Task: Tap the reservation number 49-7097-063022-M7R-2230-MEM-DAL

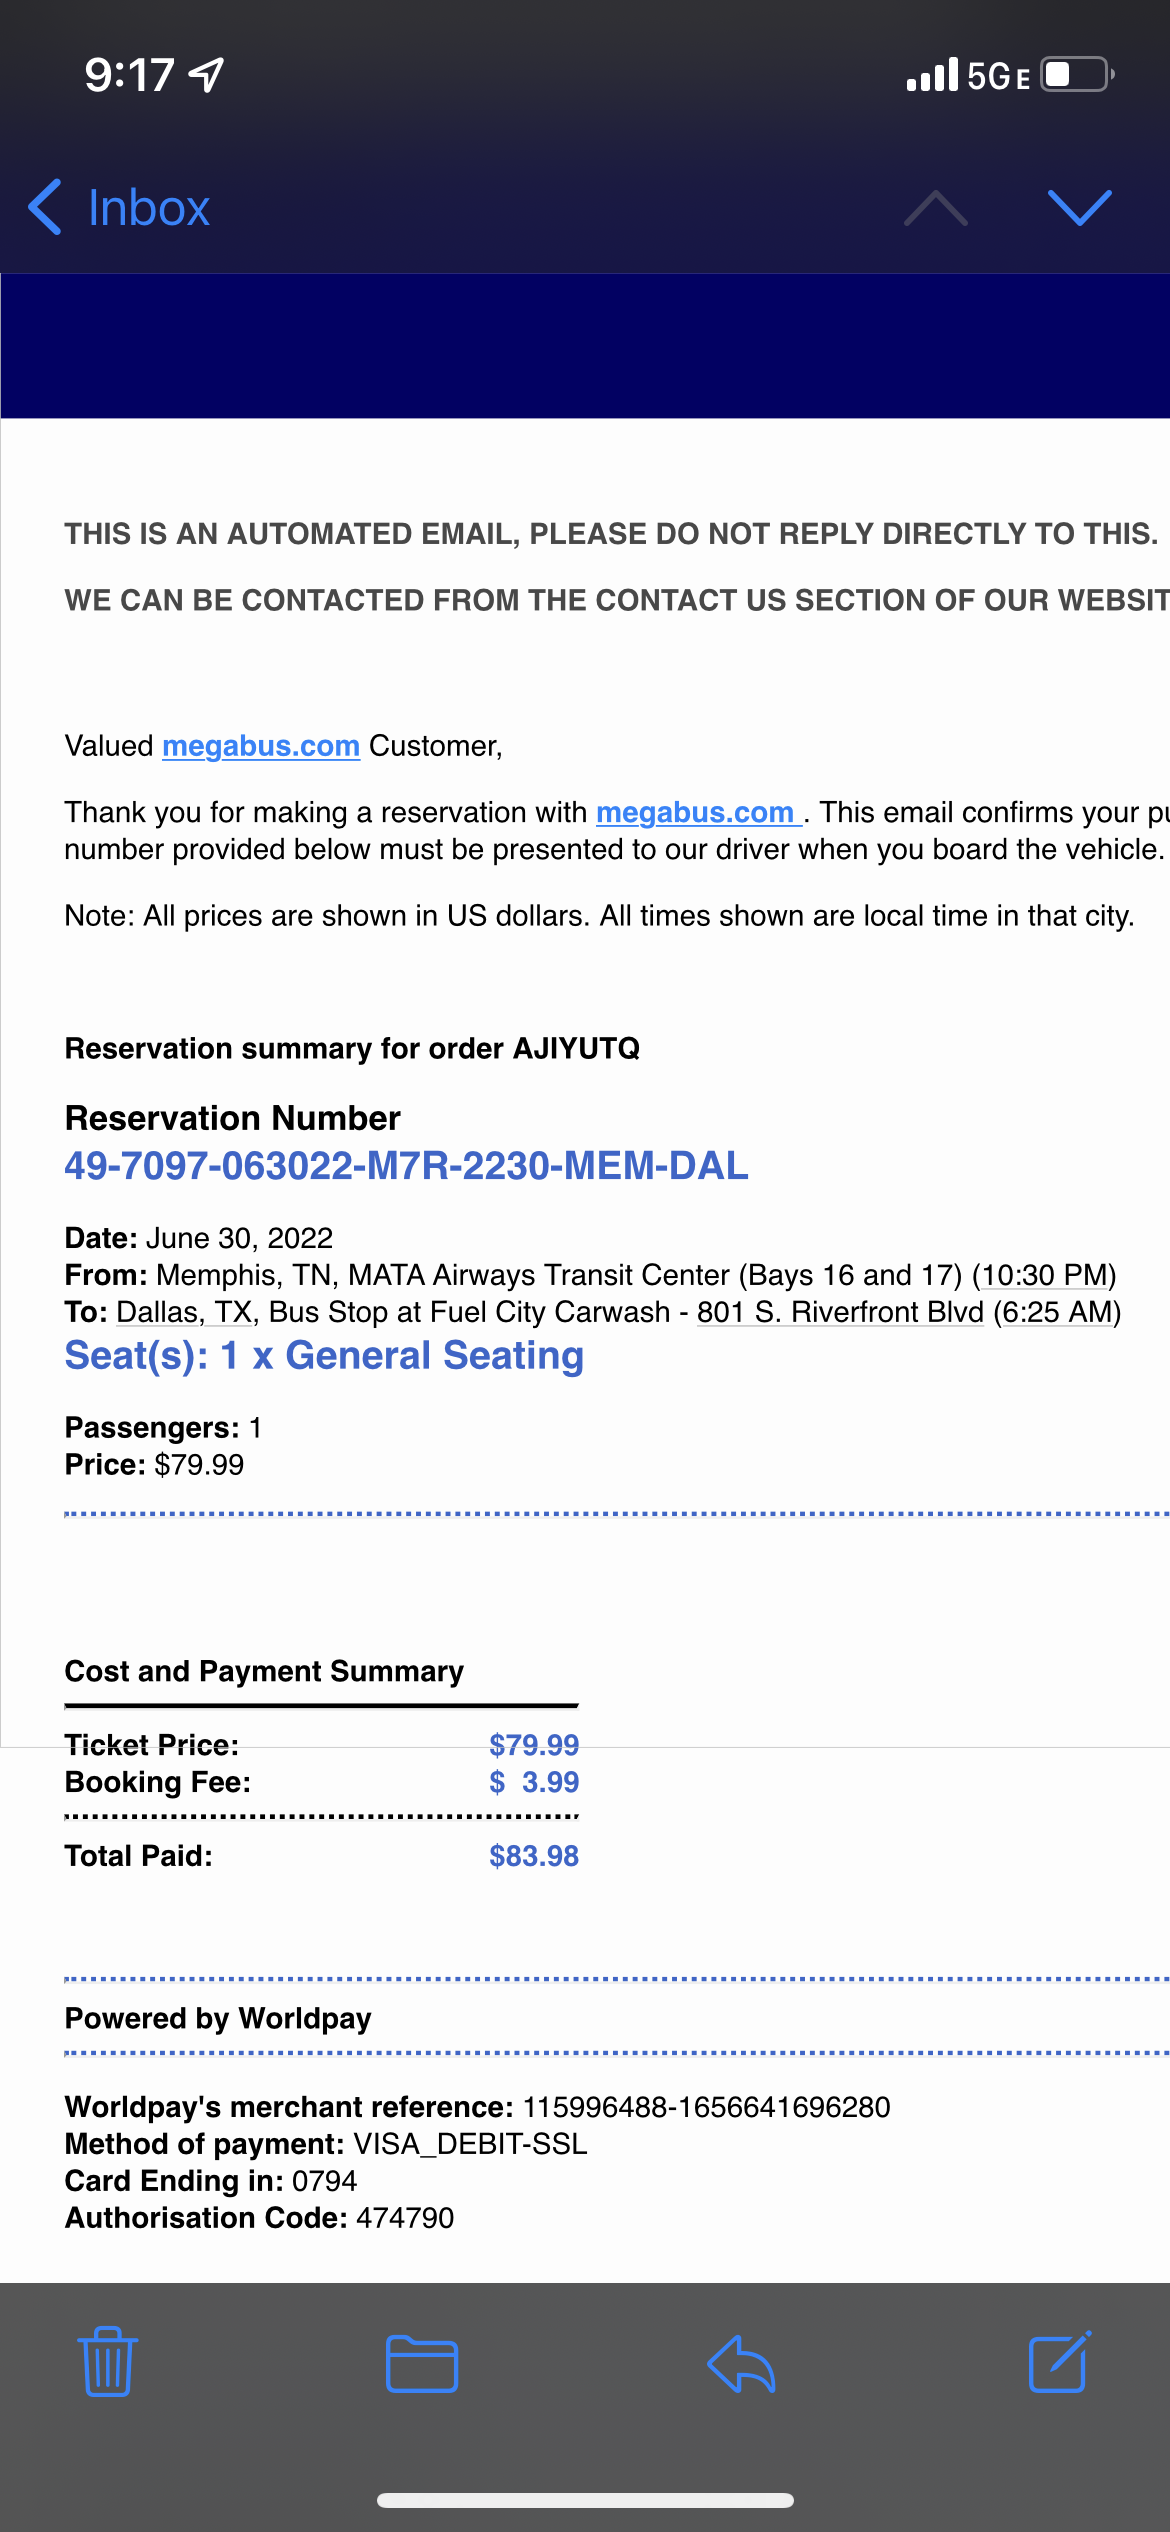Action: (406, 1166)
